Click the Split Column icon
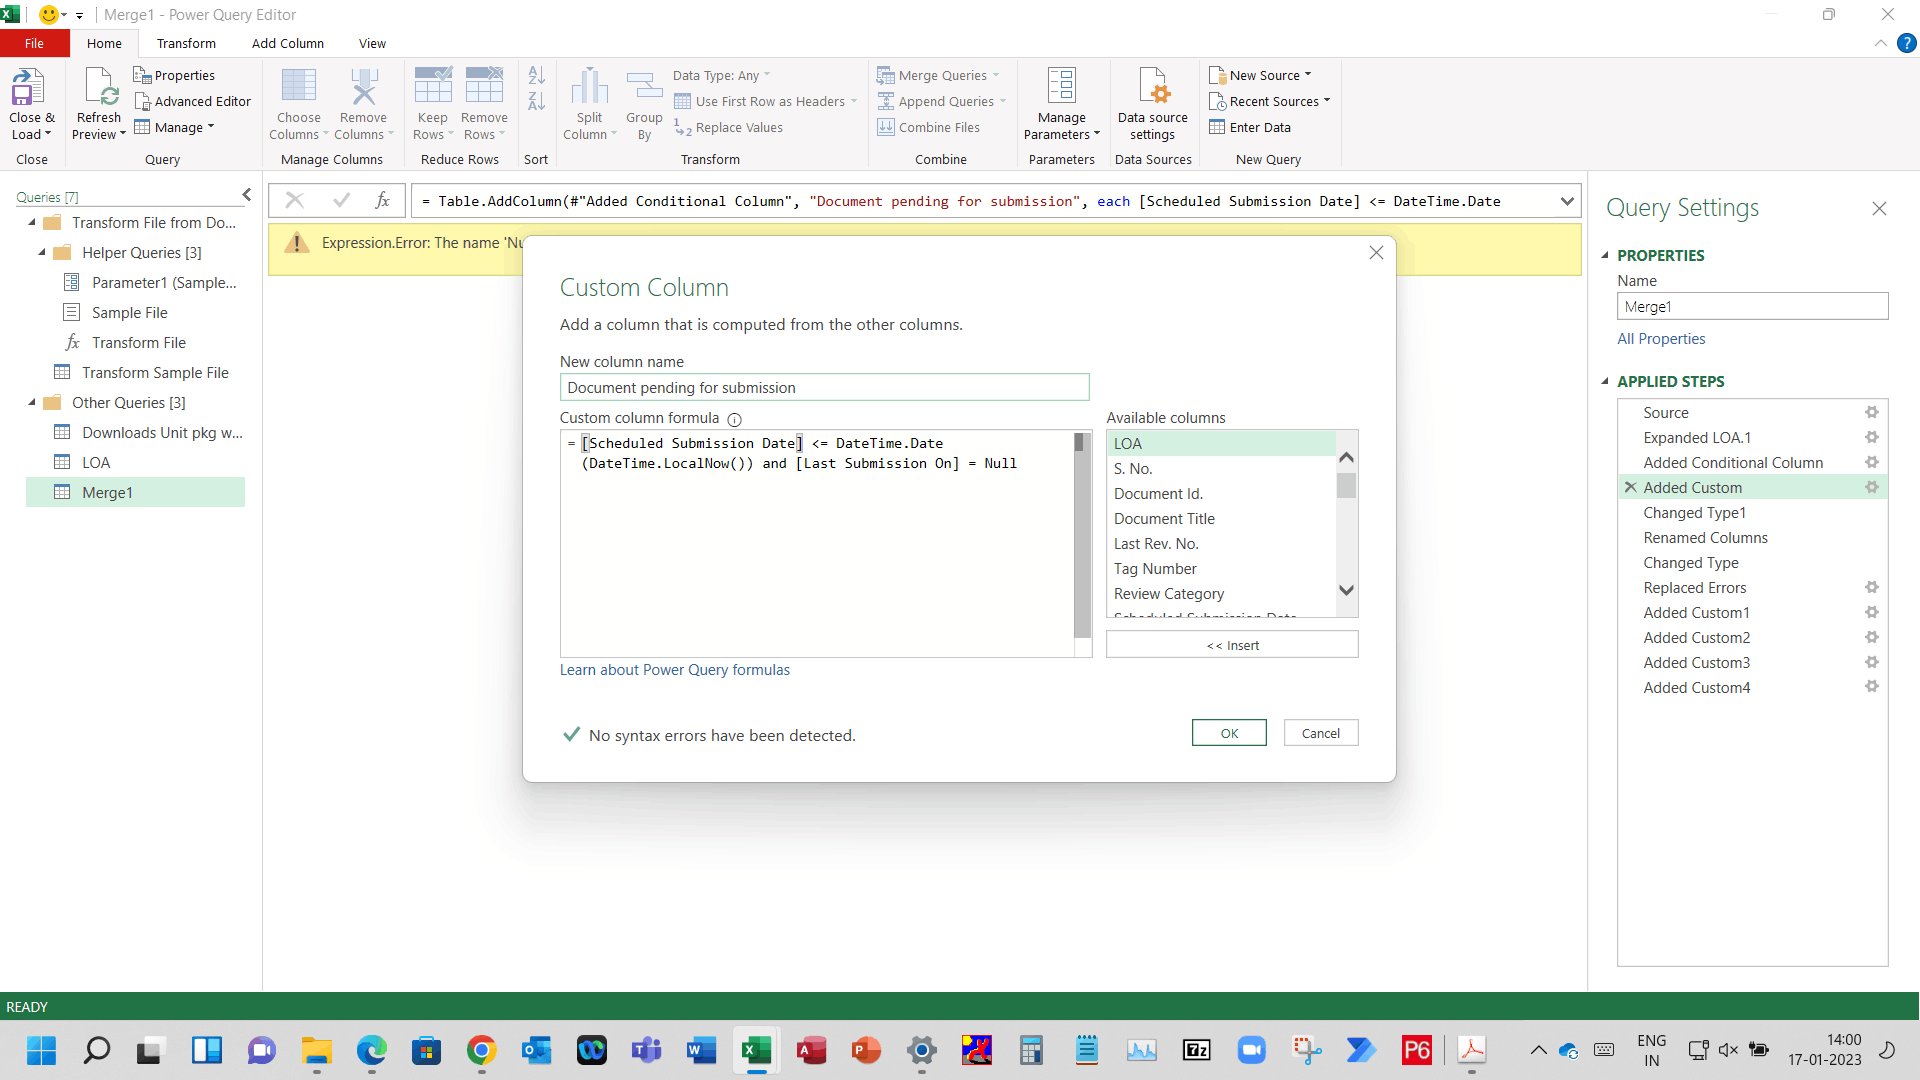The width and height of the screenshot is (1920, 1080). [589, 87]
